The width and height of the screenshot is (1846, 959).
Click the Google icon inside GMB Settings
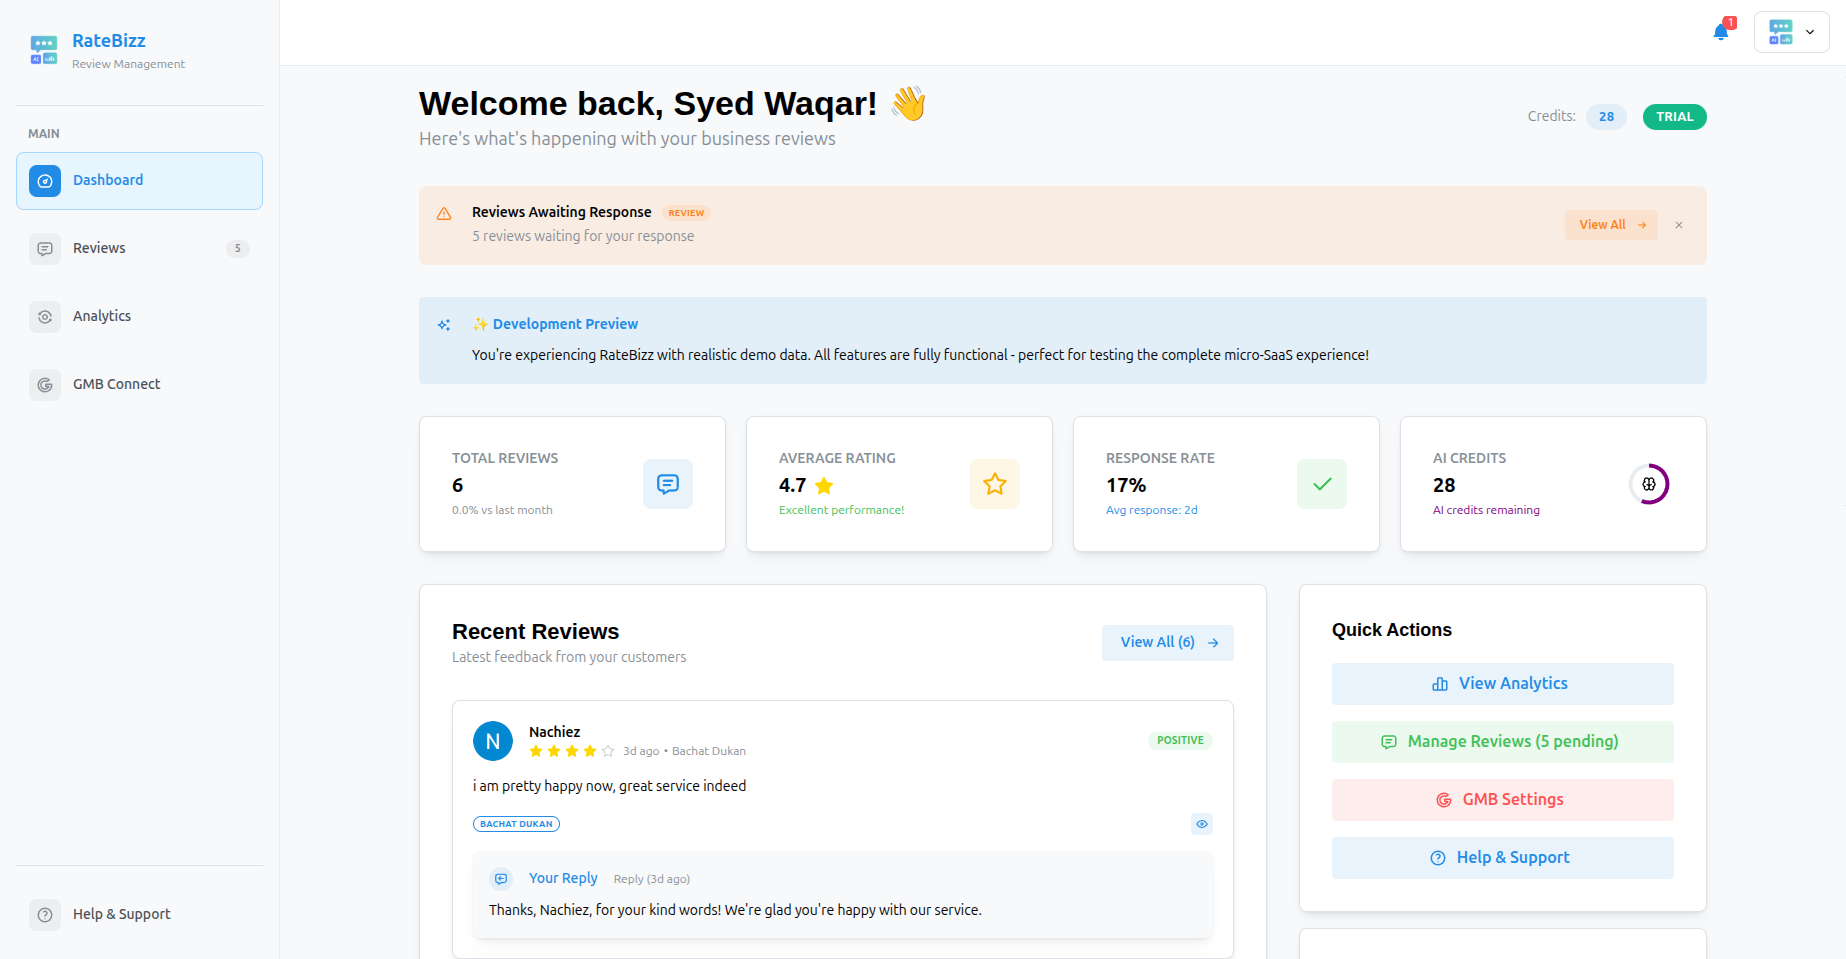click(x=1443, y=799)
